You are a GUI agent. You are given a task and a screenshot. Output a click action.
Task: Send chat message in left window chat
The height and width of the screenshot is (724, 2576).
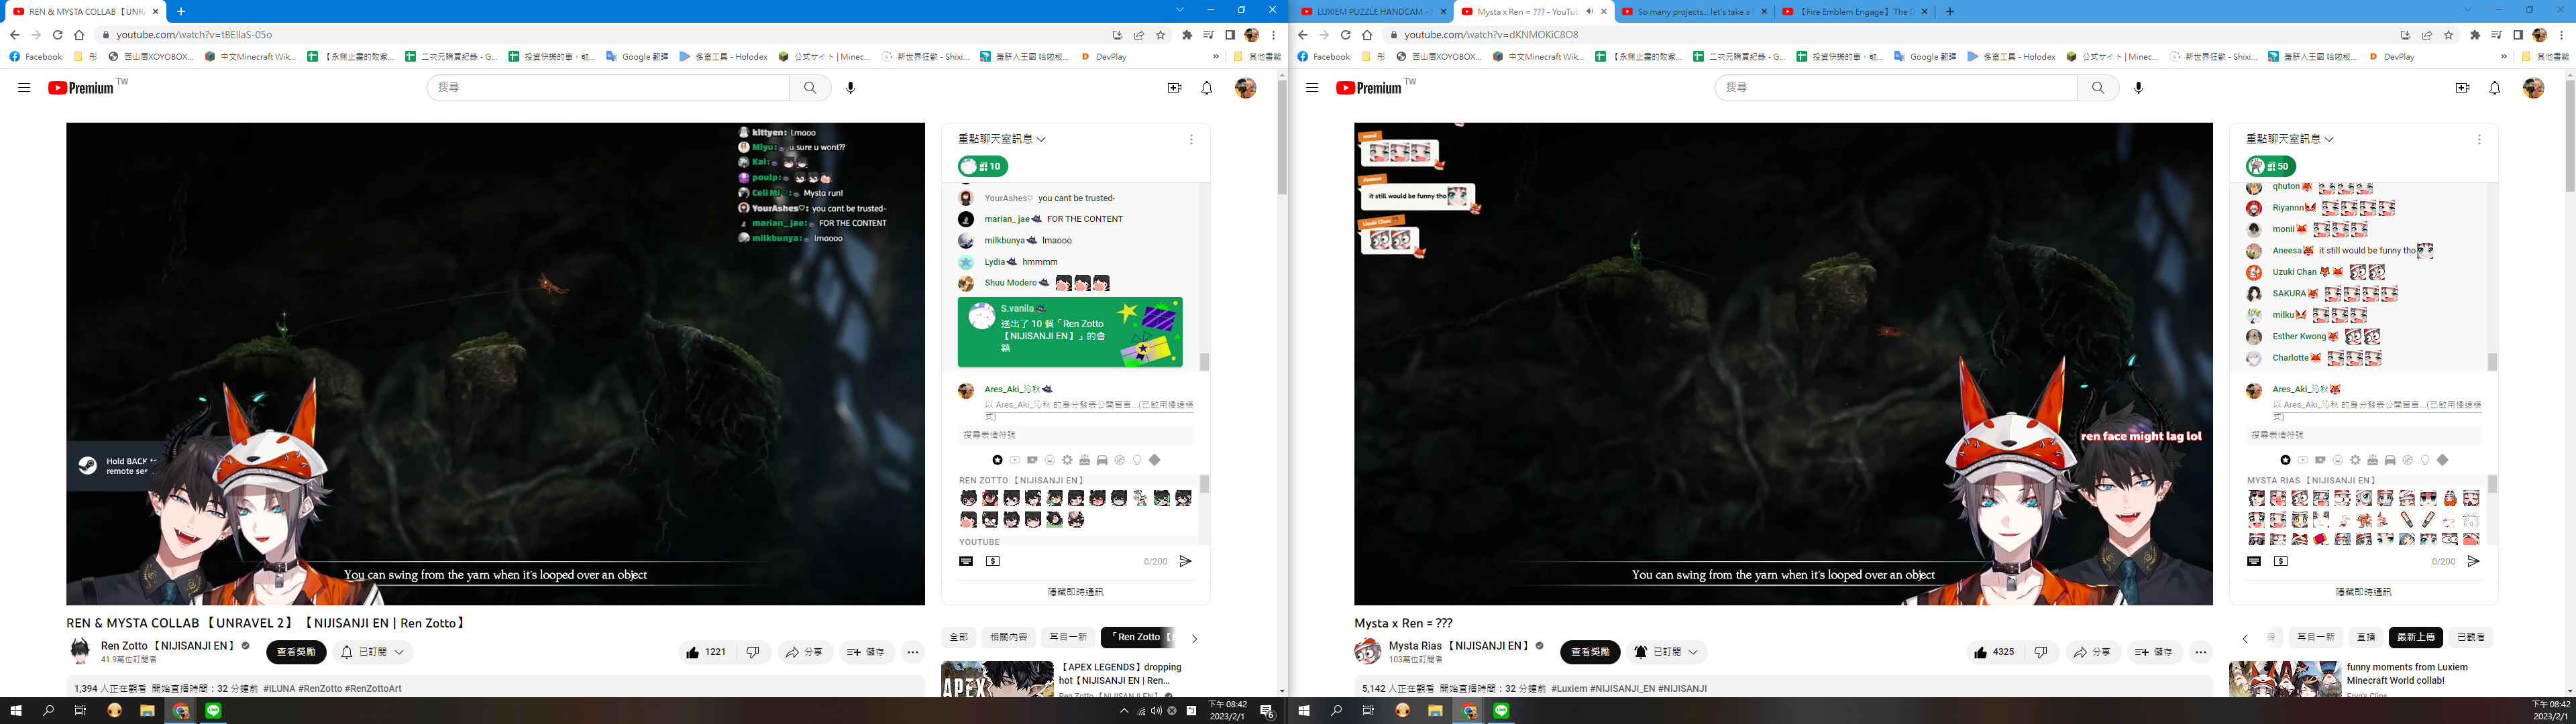click(1185, 562)
